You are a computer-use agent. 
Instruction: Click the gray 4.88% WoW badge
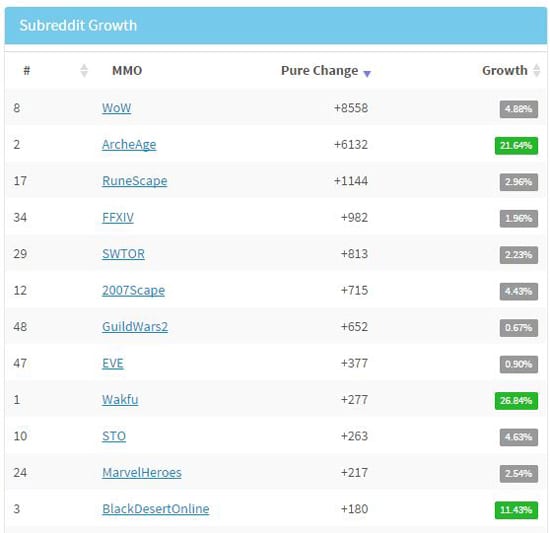coord(519,109)
